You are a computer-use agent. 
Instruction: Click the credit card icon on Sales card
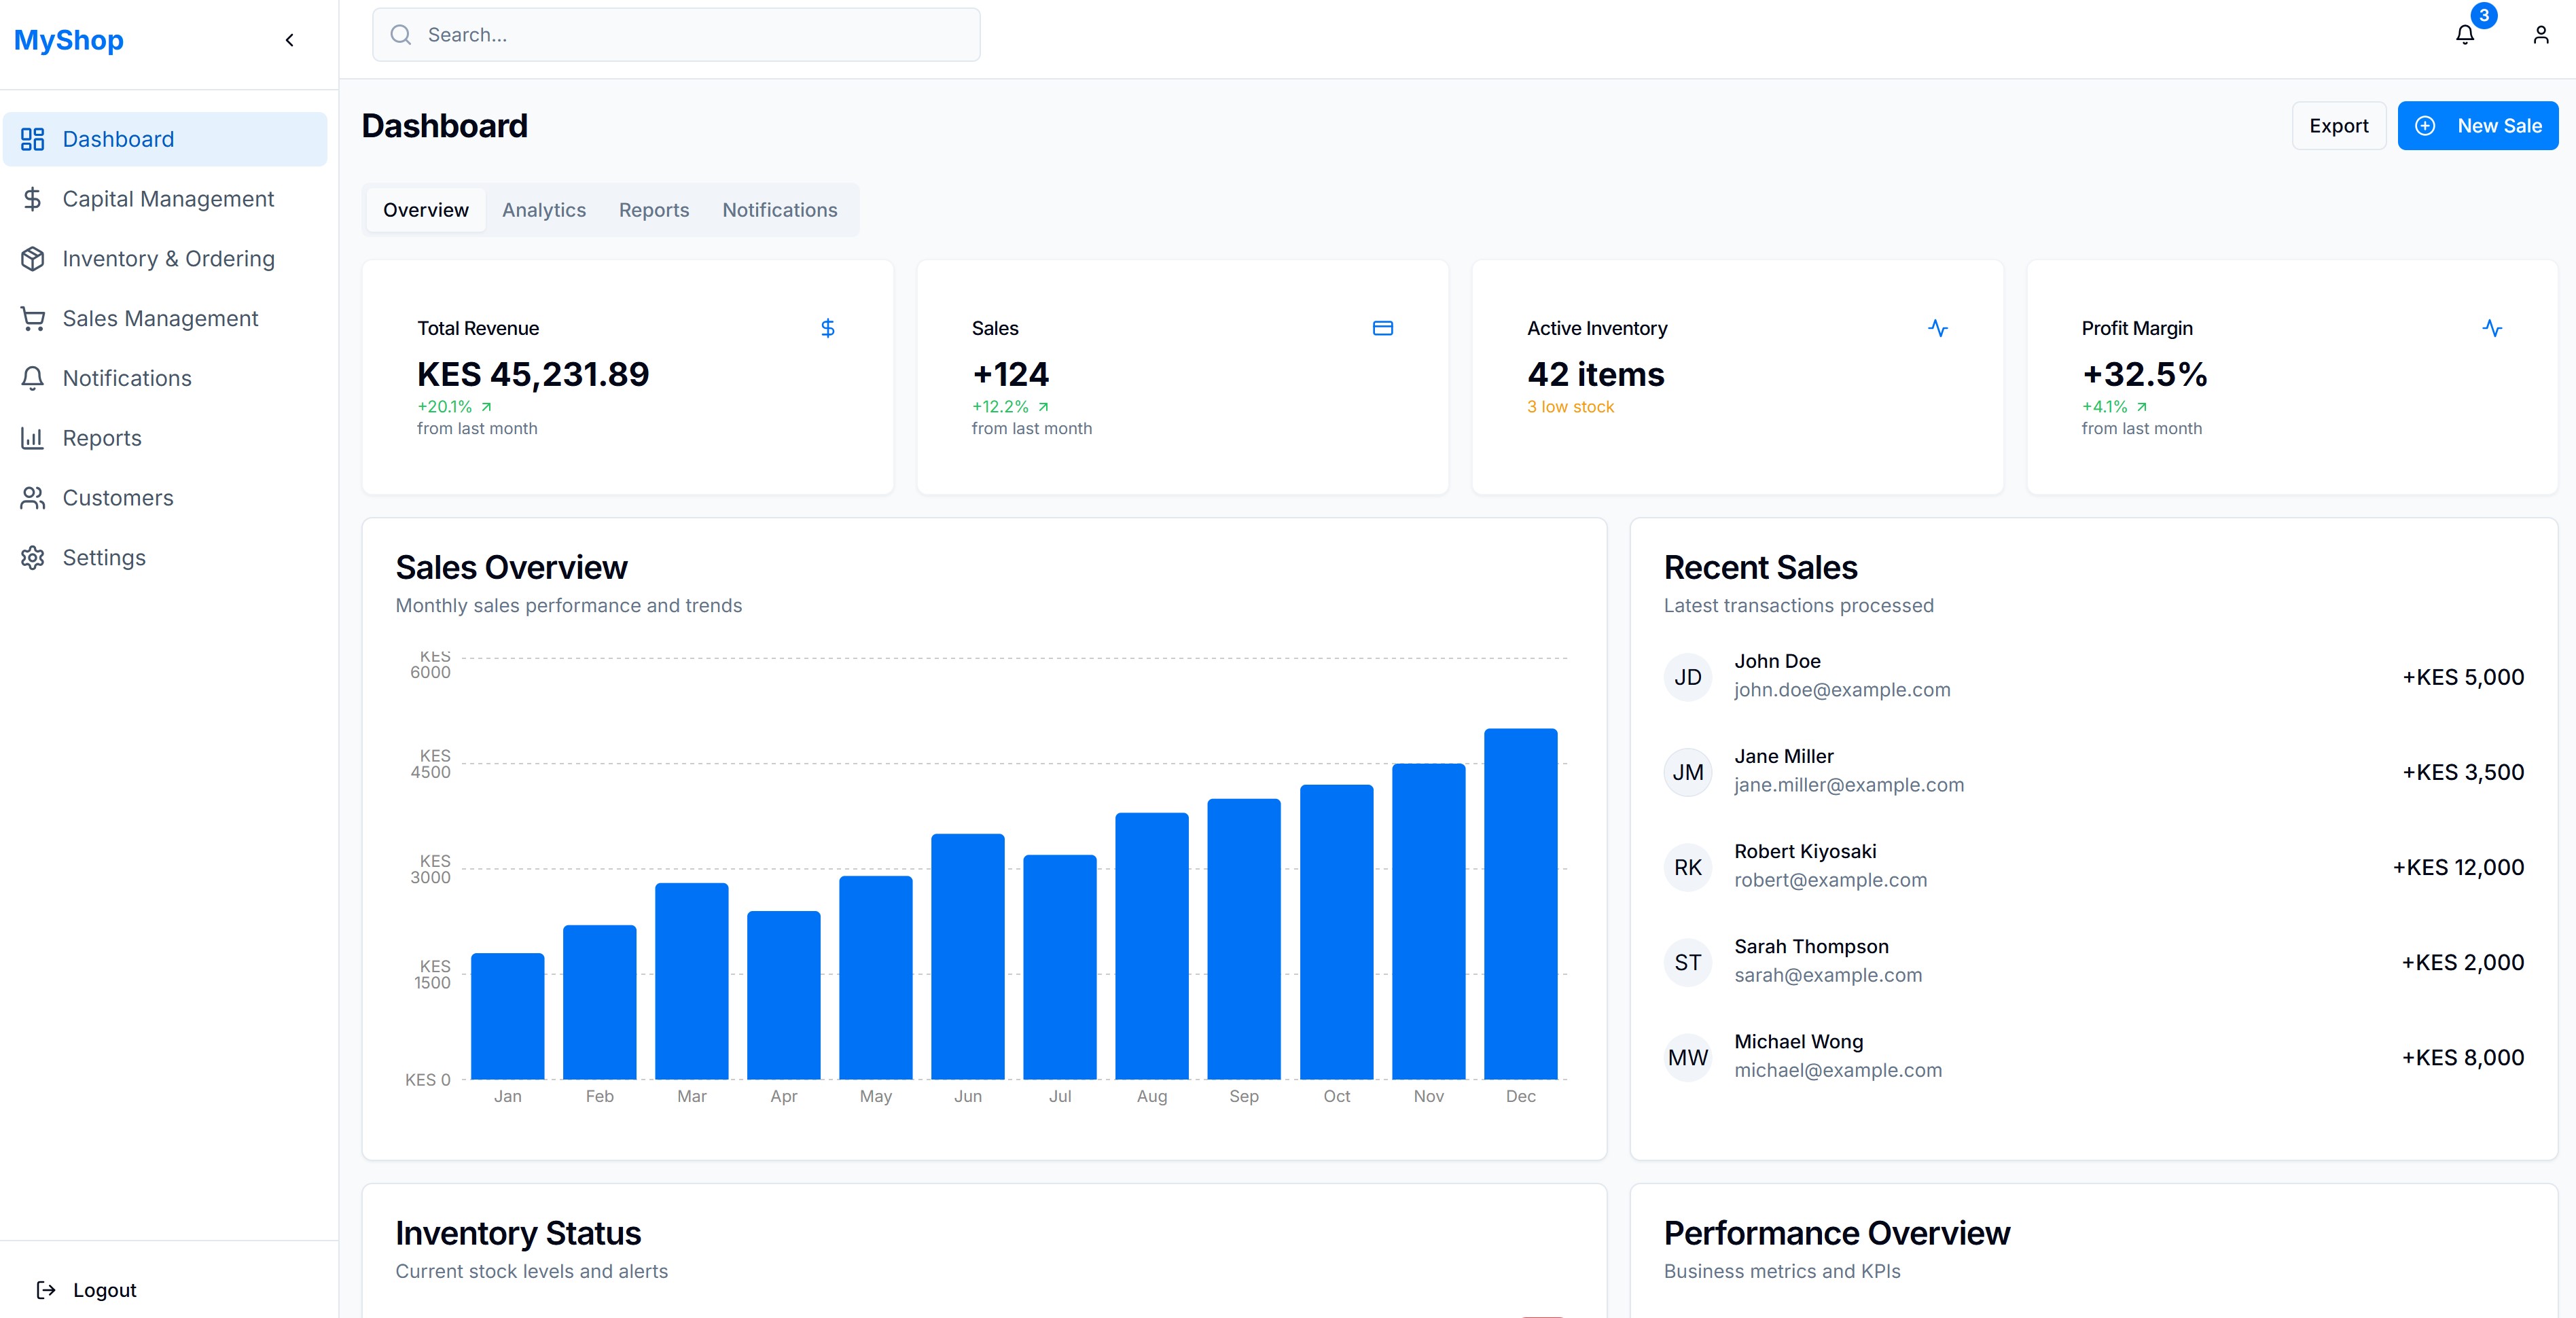(1382, 328)
